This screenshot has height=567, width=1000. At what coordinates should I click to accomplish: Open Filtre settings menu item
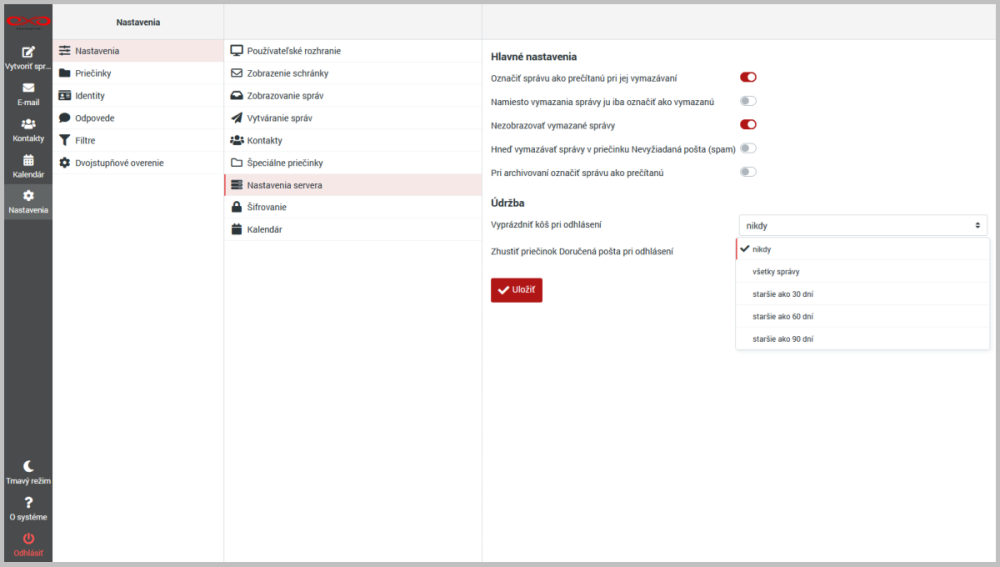138,140
